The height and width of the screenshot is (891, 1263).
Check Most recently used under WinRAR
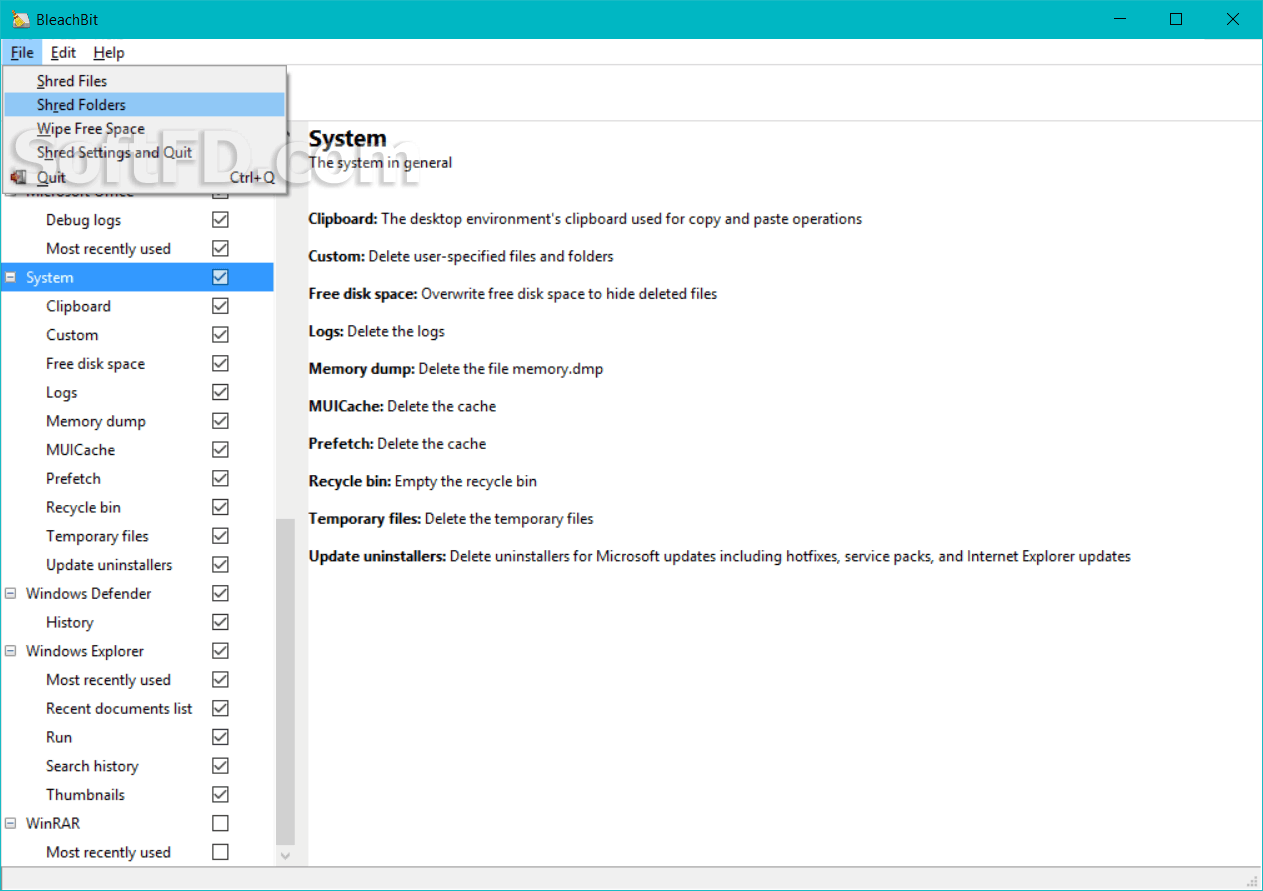click(221, 852)
